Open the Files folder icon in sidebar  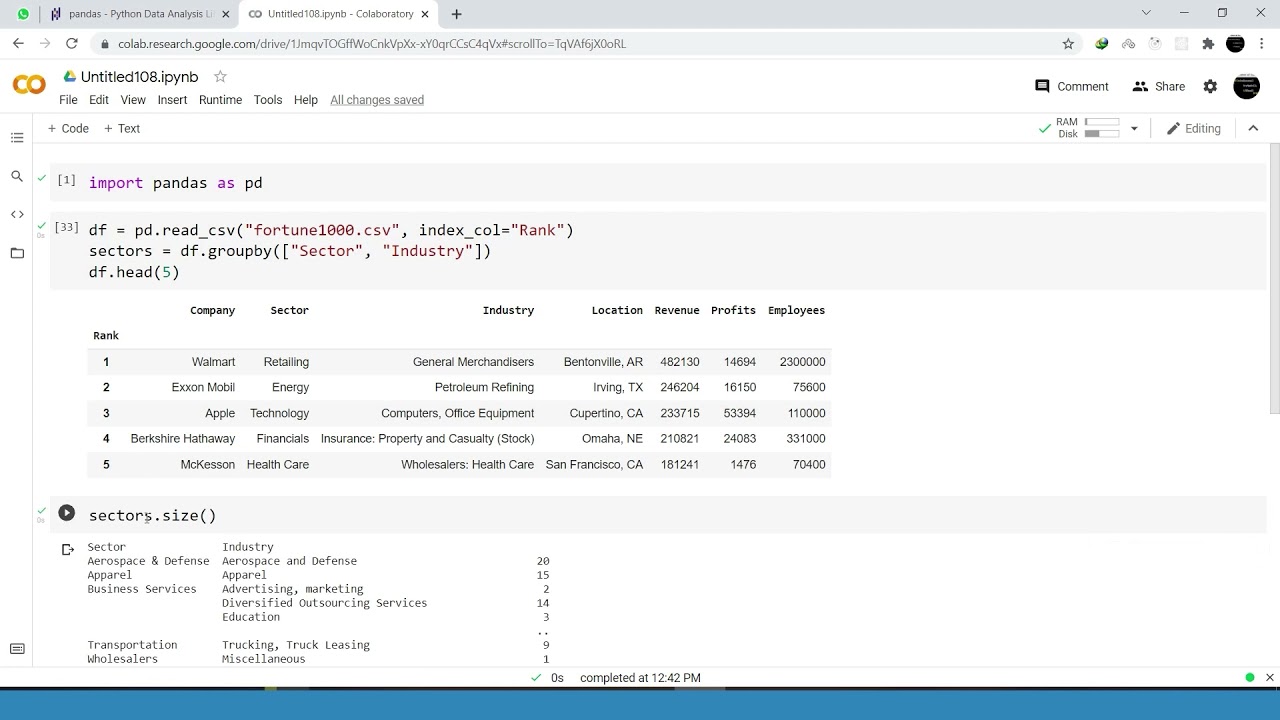point(17,253)
